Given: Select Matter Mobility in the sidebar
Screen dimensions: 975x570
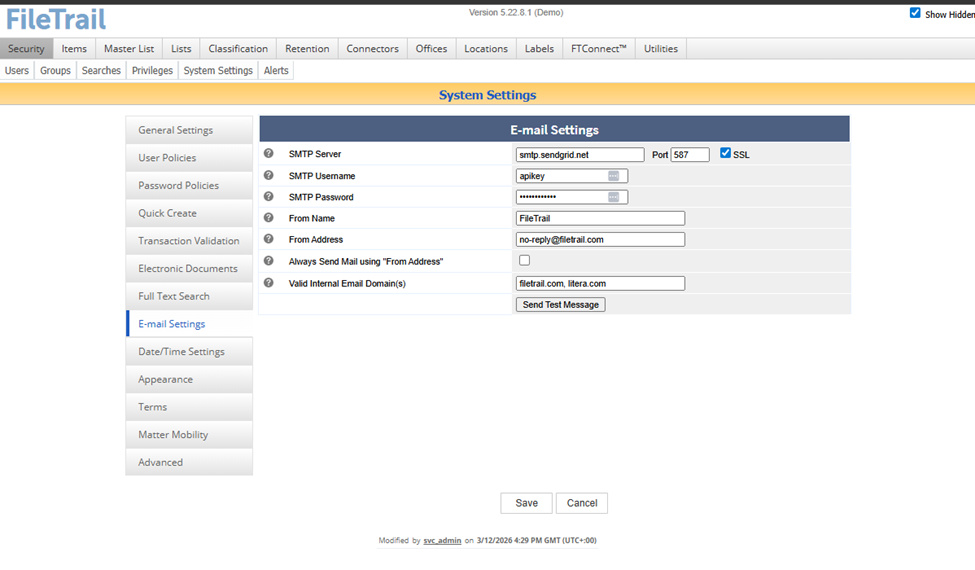Looking at the screenshot, I should [189, 434].
